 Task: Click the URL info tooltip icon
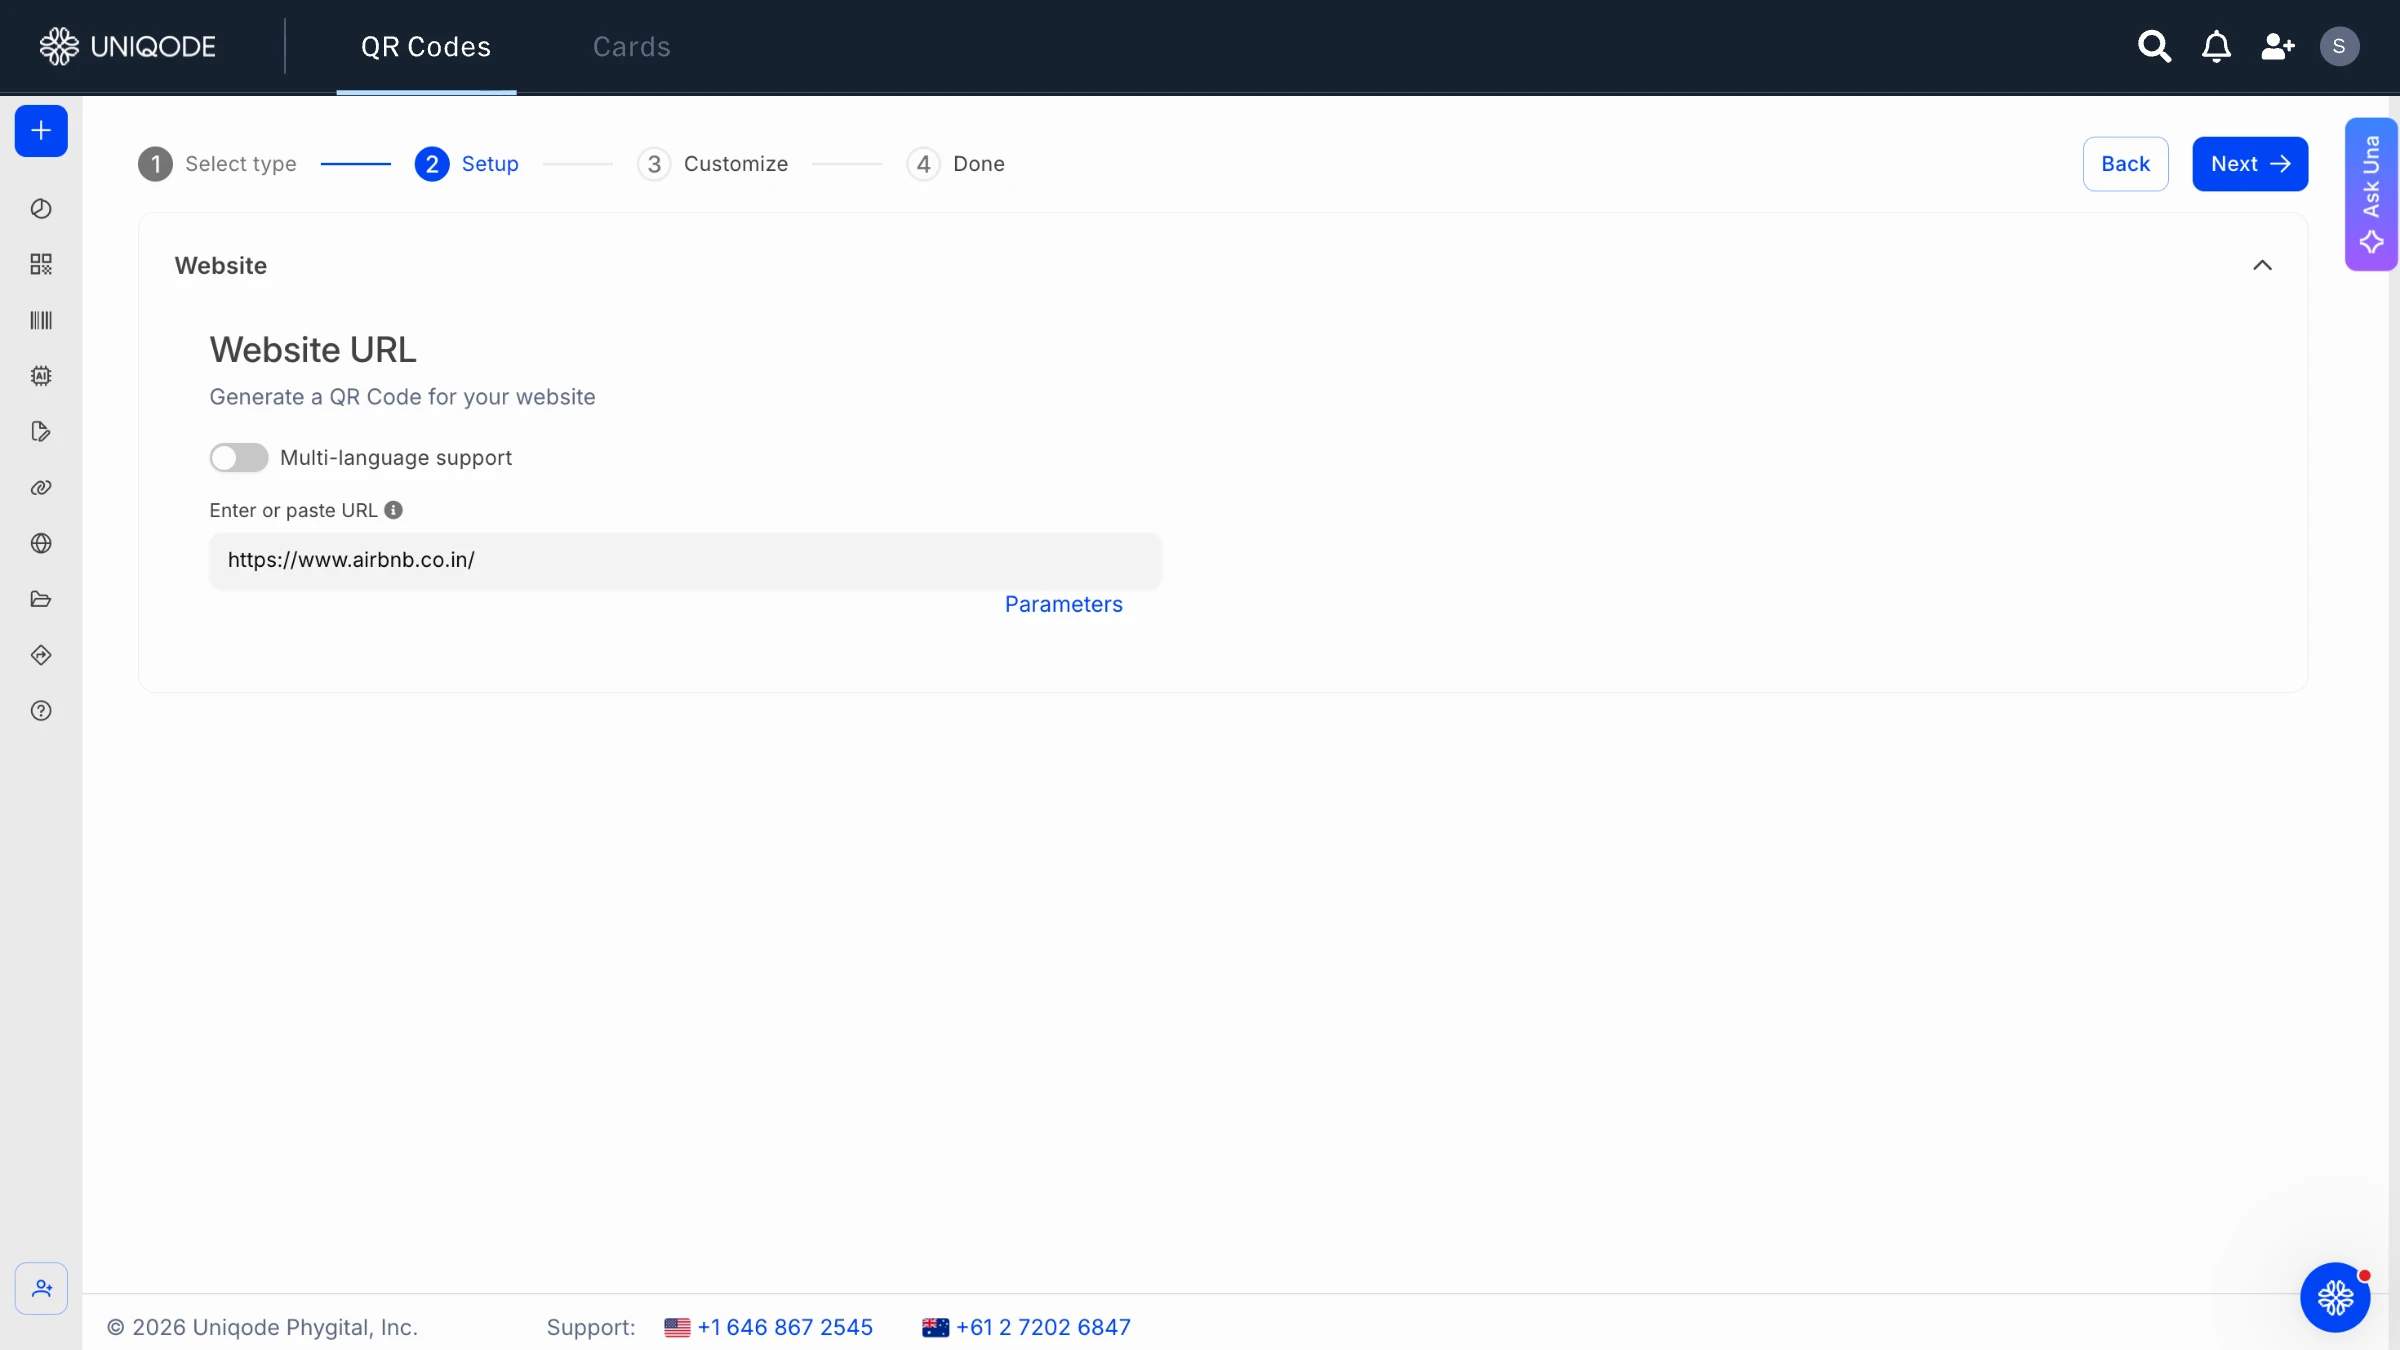394,510
